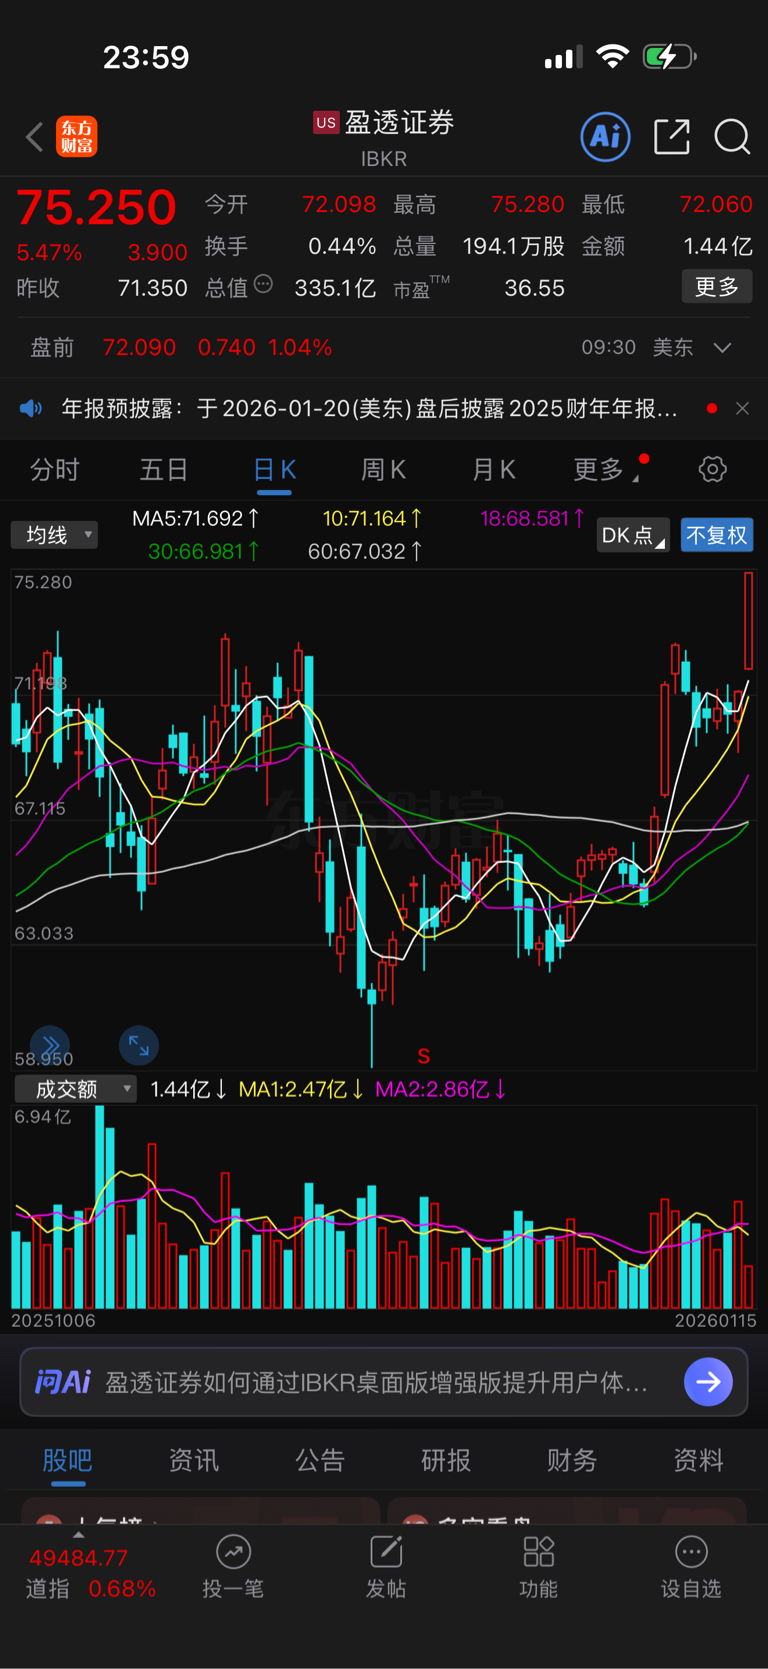Open the 均线 indicator dropdown
Image resolution: width=768 pixels, height=1669 pixels.
pyautogui.click(x=55, y=535)
